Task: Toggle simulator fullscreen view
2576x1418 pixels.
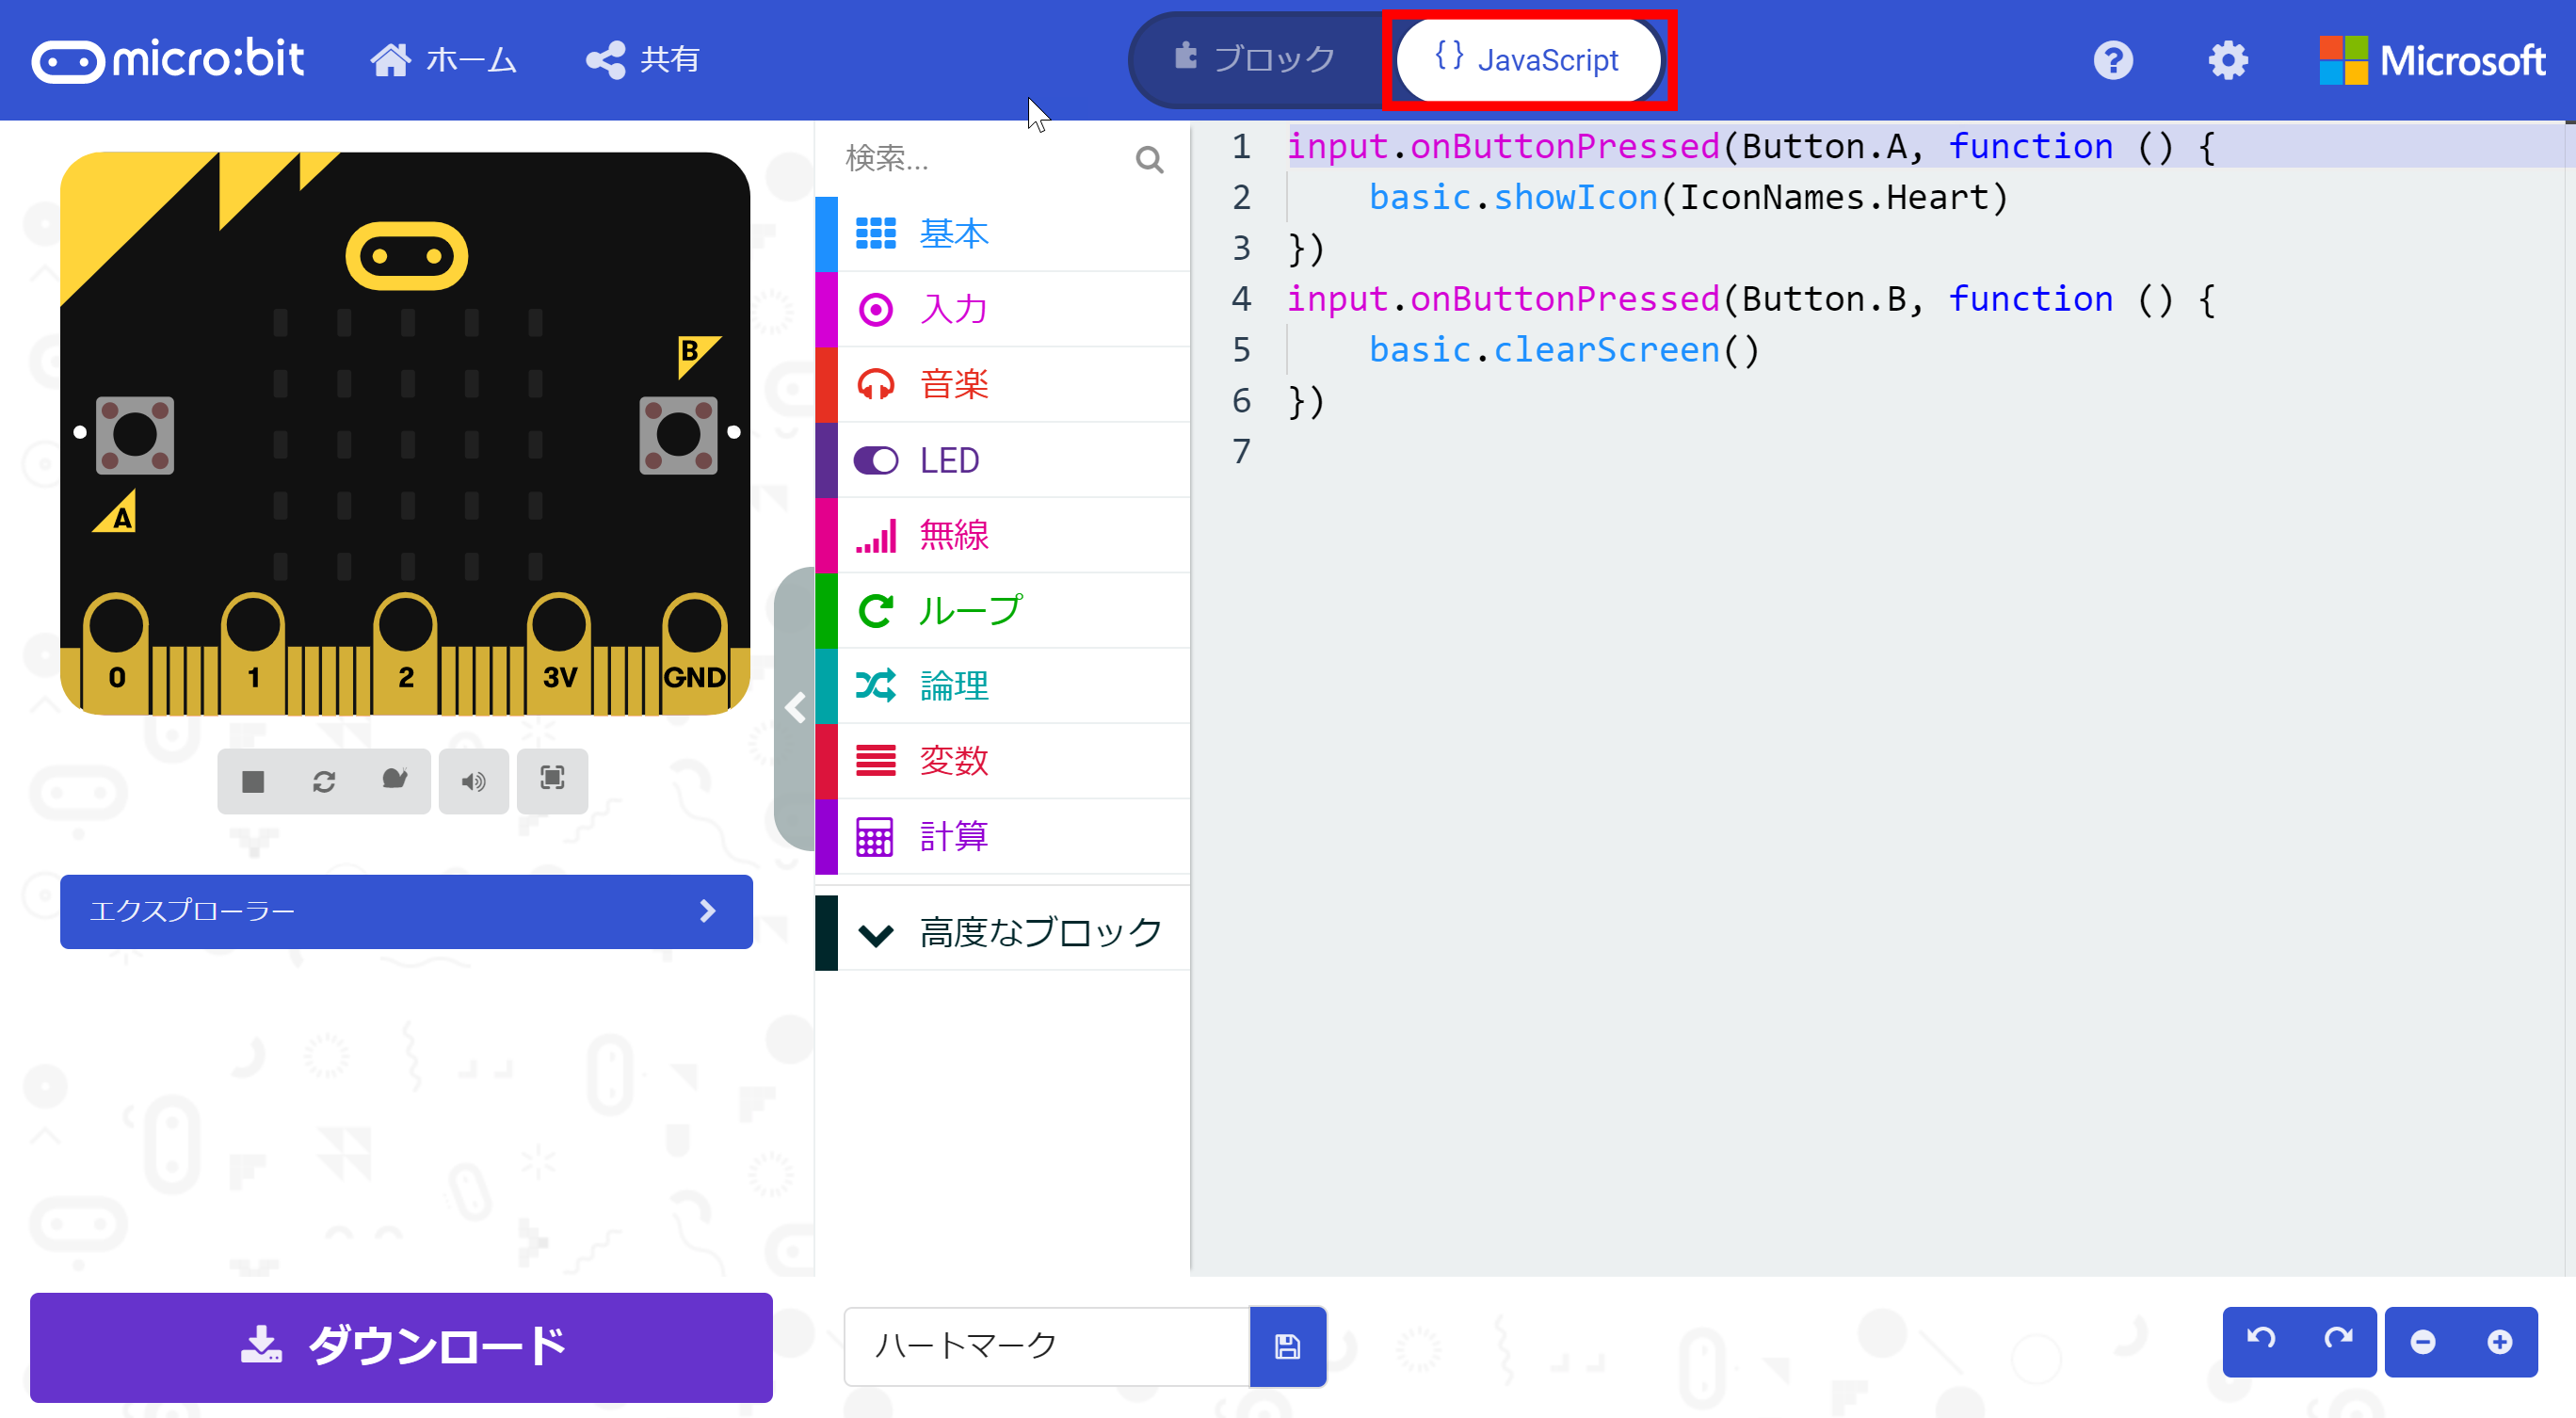Action: coord(552,781)
